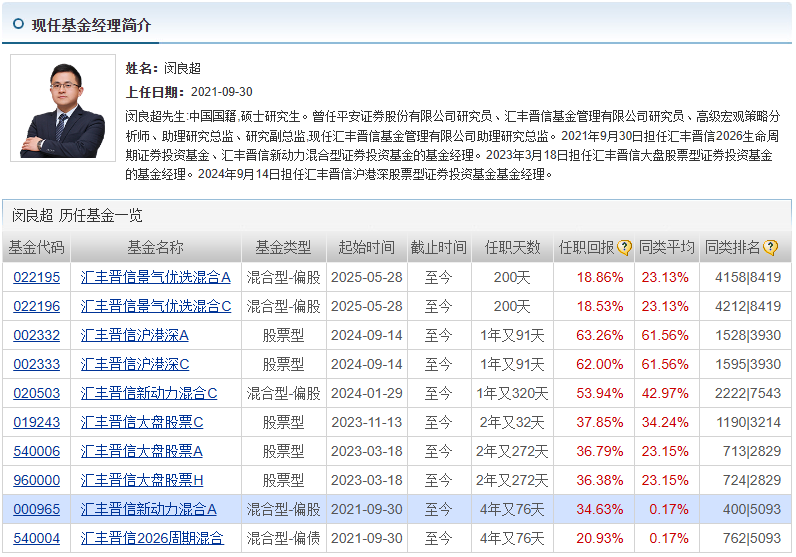Click the 闵良超 历任基金一览 table title
Screen dimensions: 796x557
[x=77, y=215]
